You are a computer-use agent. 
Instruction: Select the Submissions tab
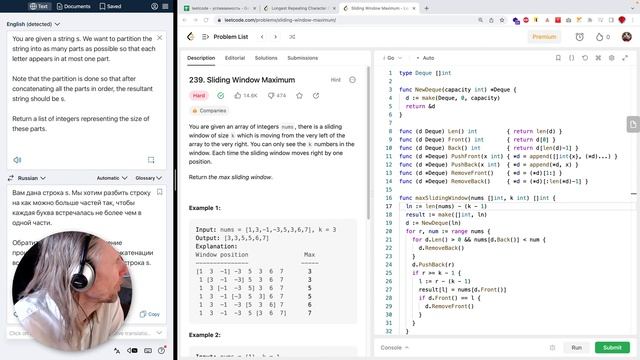(x=302, y=58)
